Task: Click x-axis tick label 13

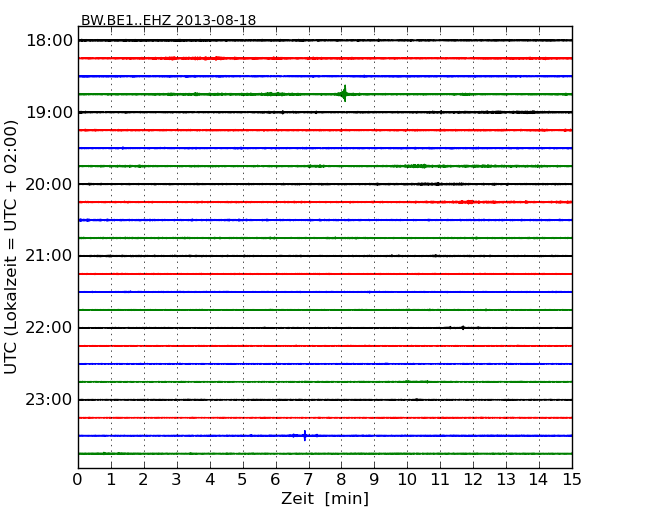Action: point(506,480)
